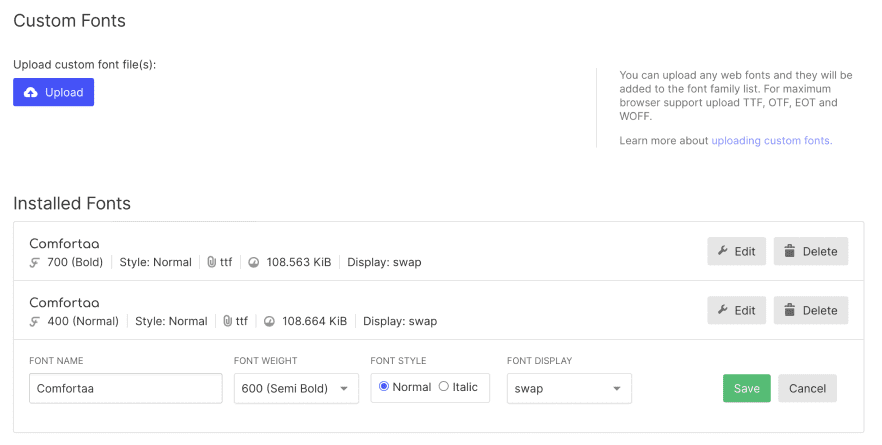Click the 'Style: Normal' text in the 400 (Normal) row
This screenshot has height=445, width=882.
(171, 321)
